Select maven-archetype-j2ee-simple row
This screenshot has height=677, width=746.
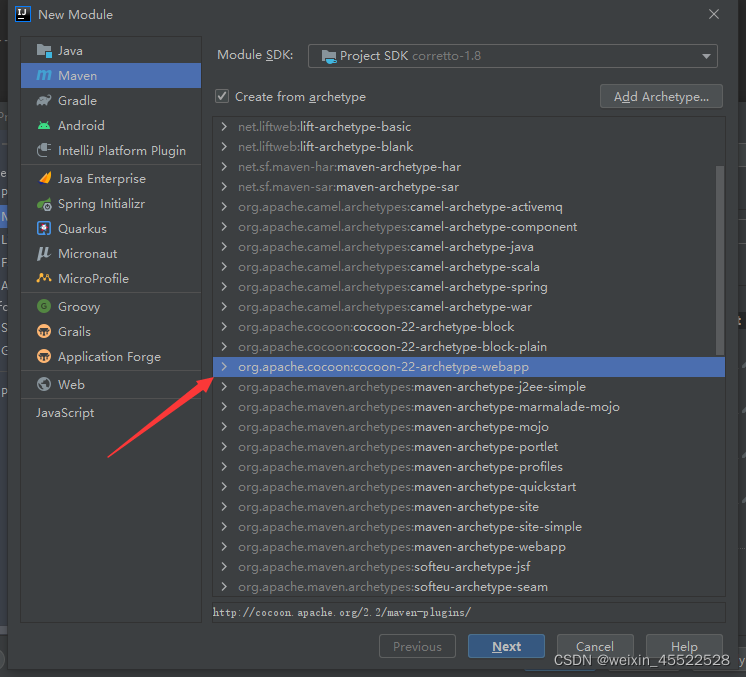tap(469, 387)
